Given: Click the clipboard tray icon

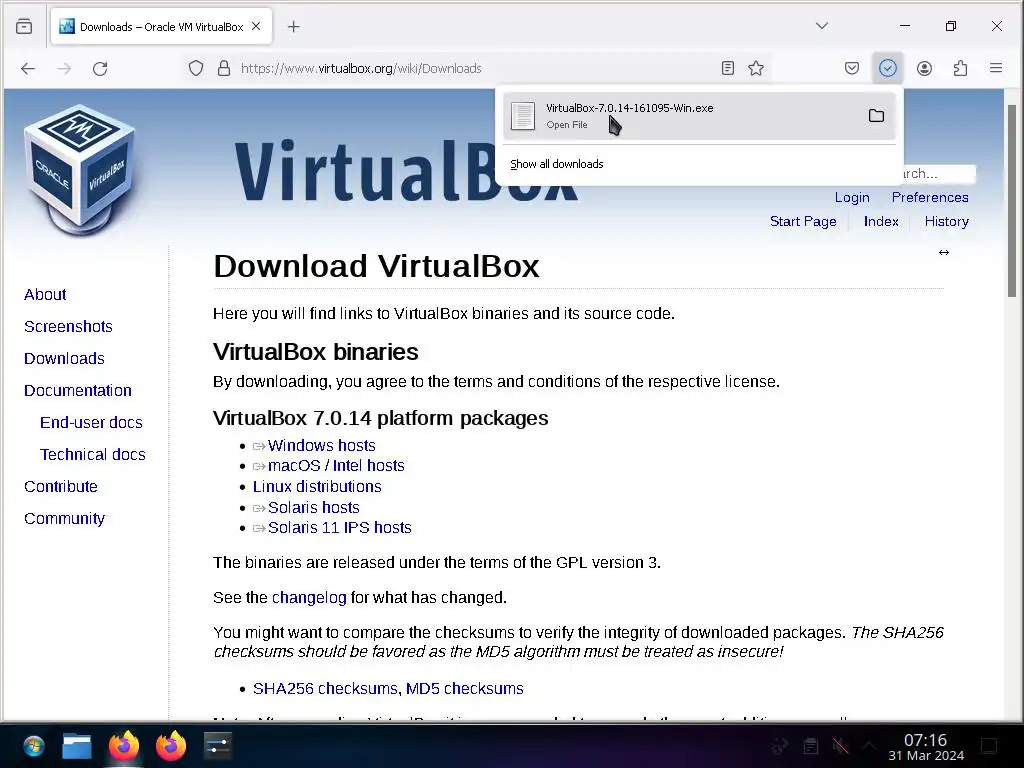Looking at the screenshot, I should (x=810, y=746).
